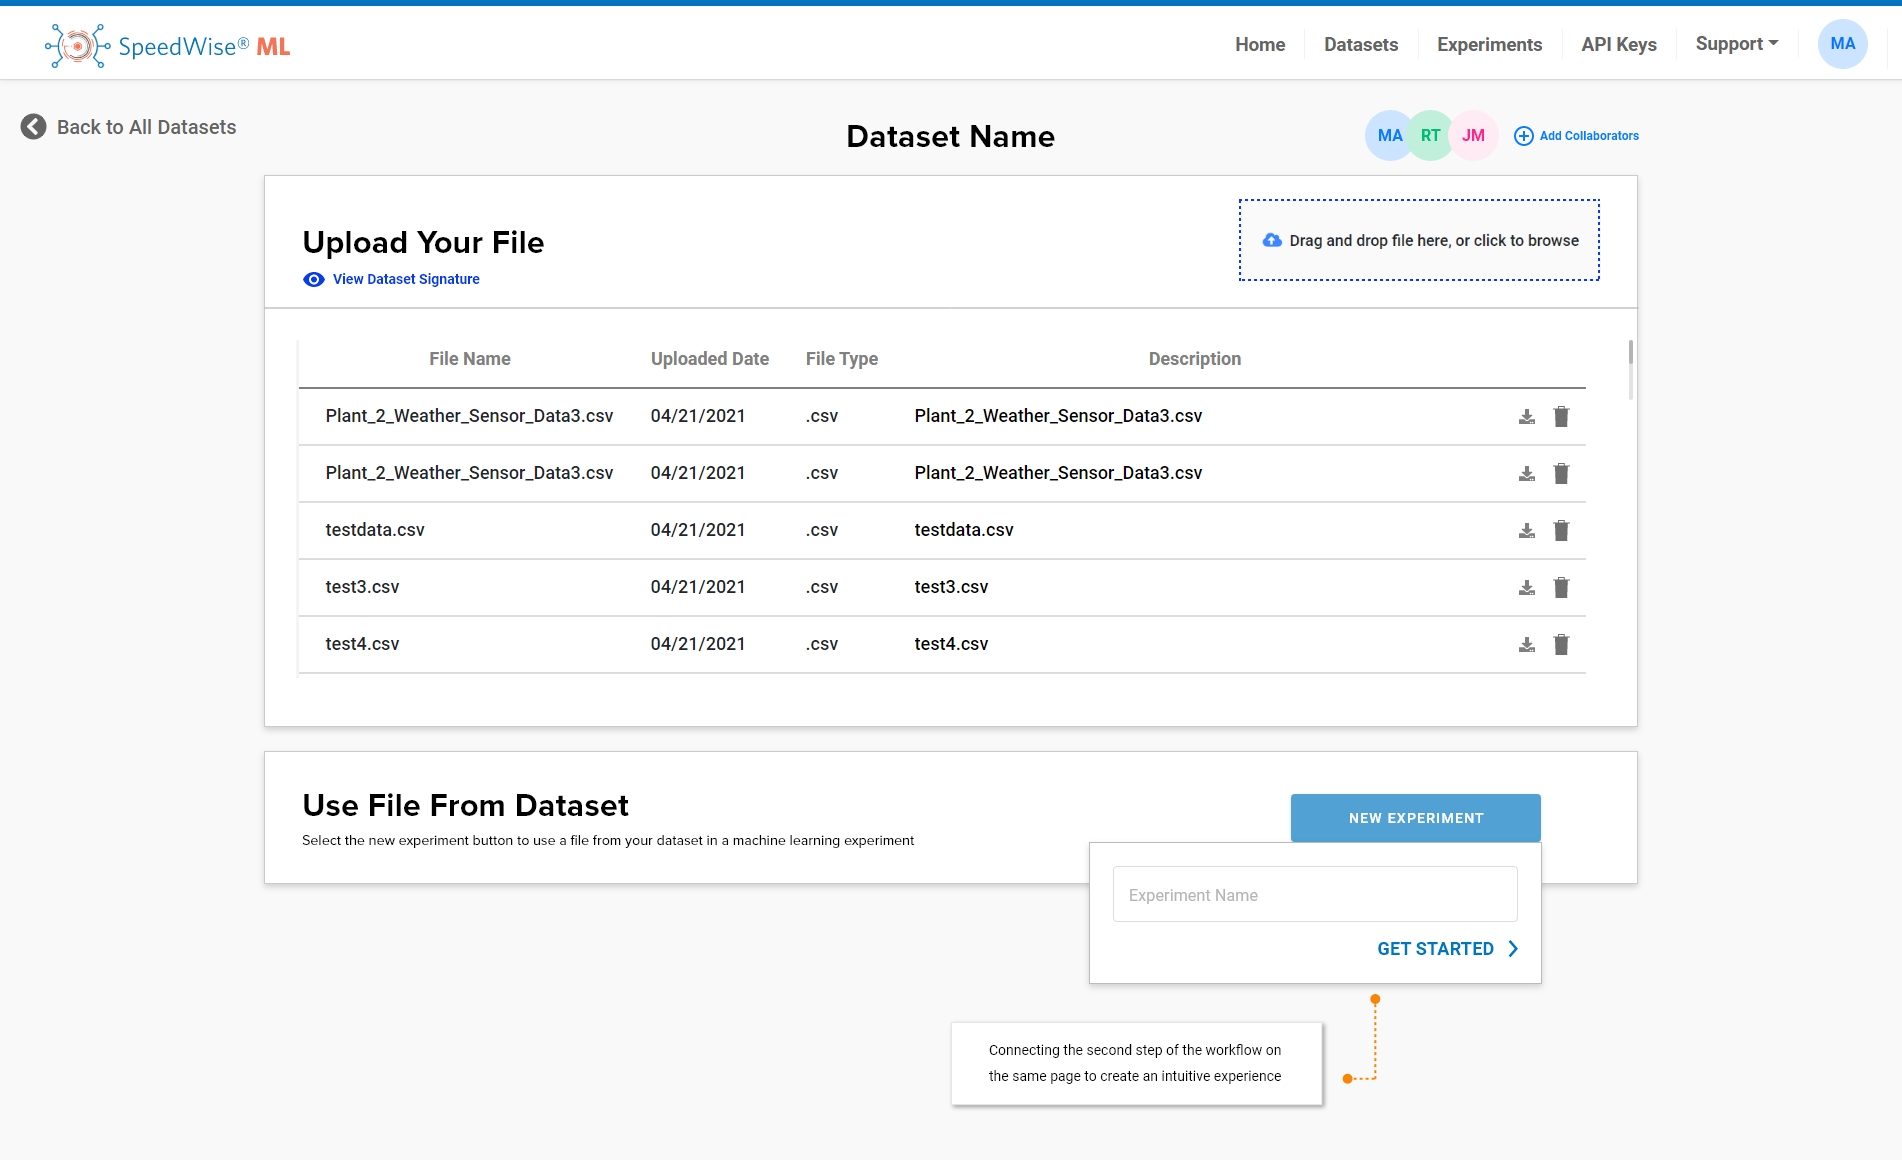Click the back arrow circle icon

tap(33, 127)
